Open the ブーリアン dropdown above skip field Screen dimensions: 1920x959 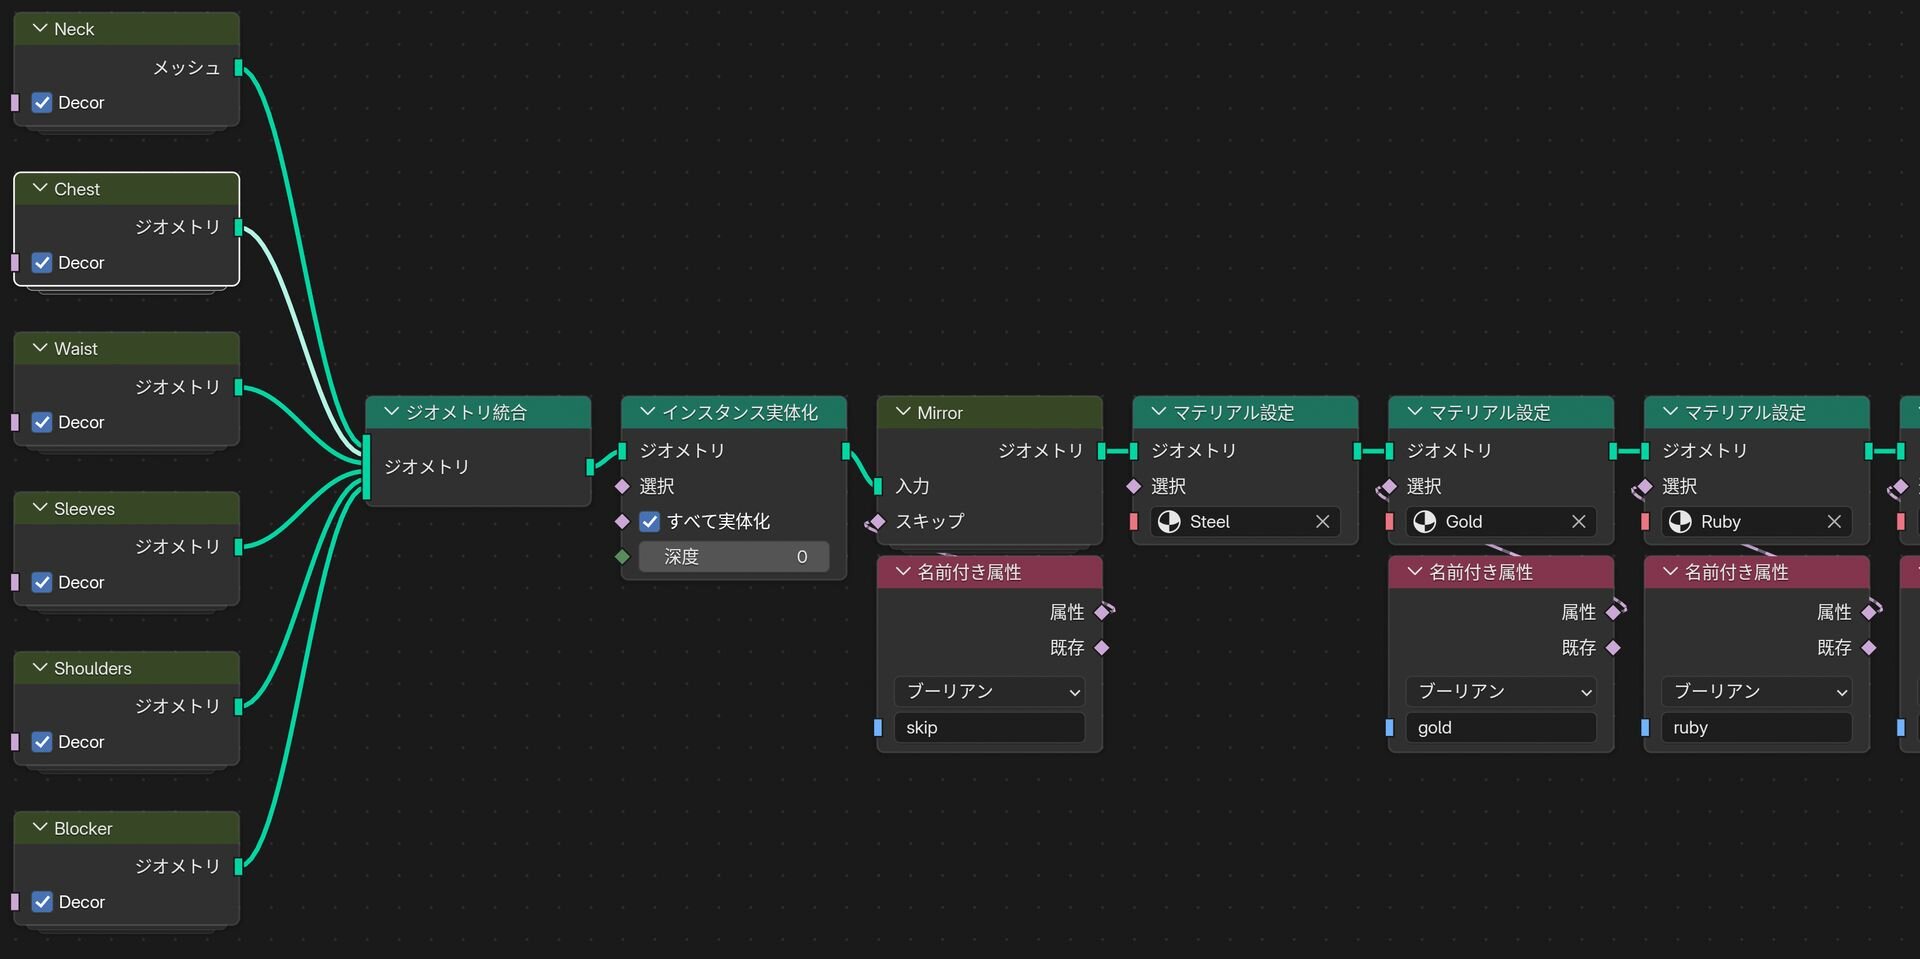tap(989, 692)
